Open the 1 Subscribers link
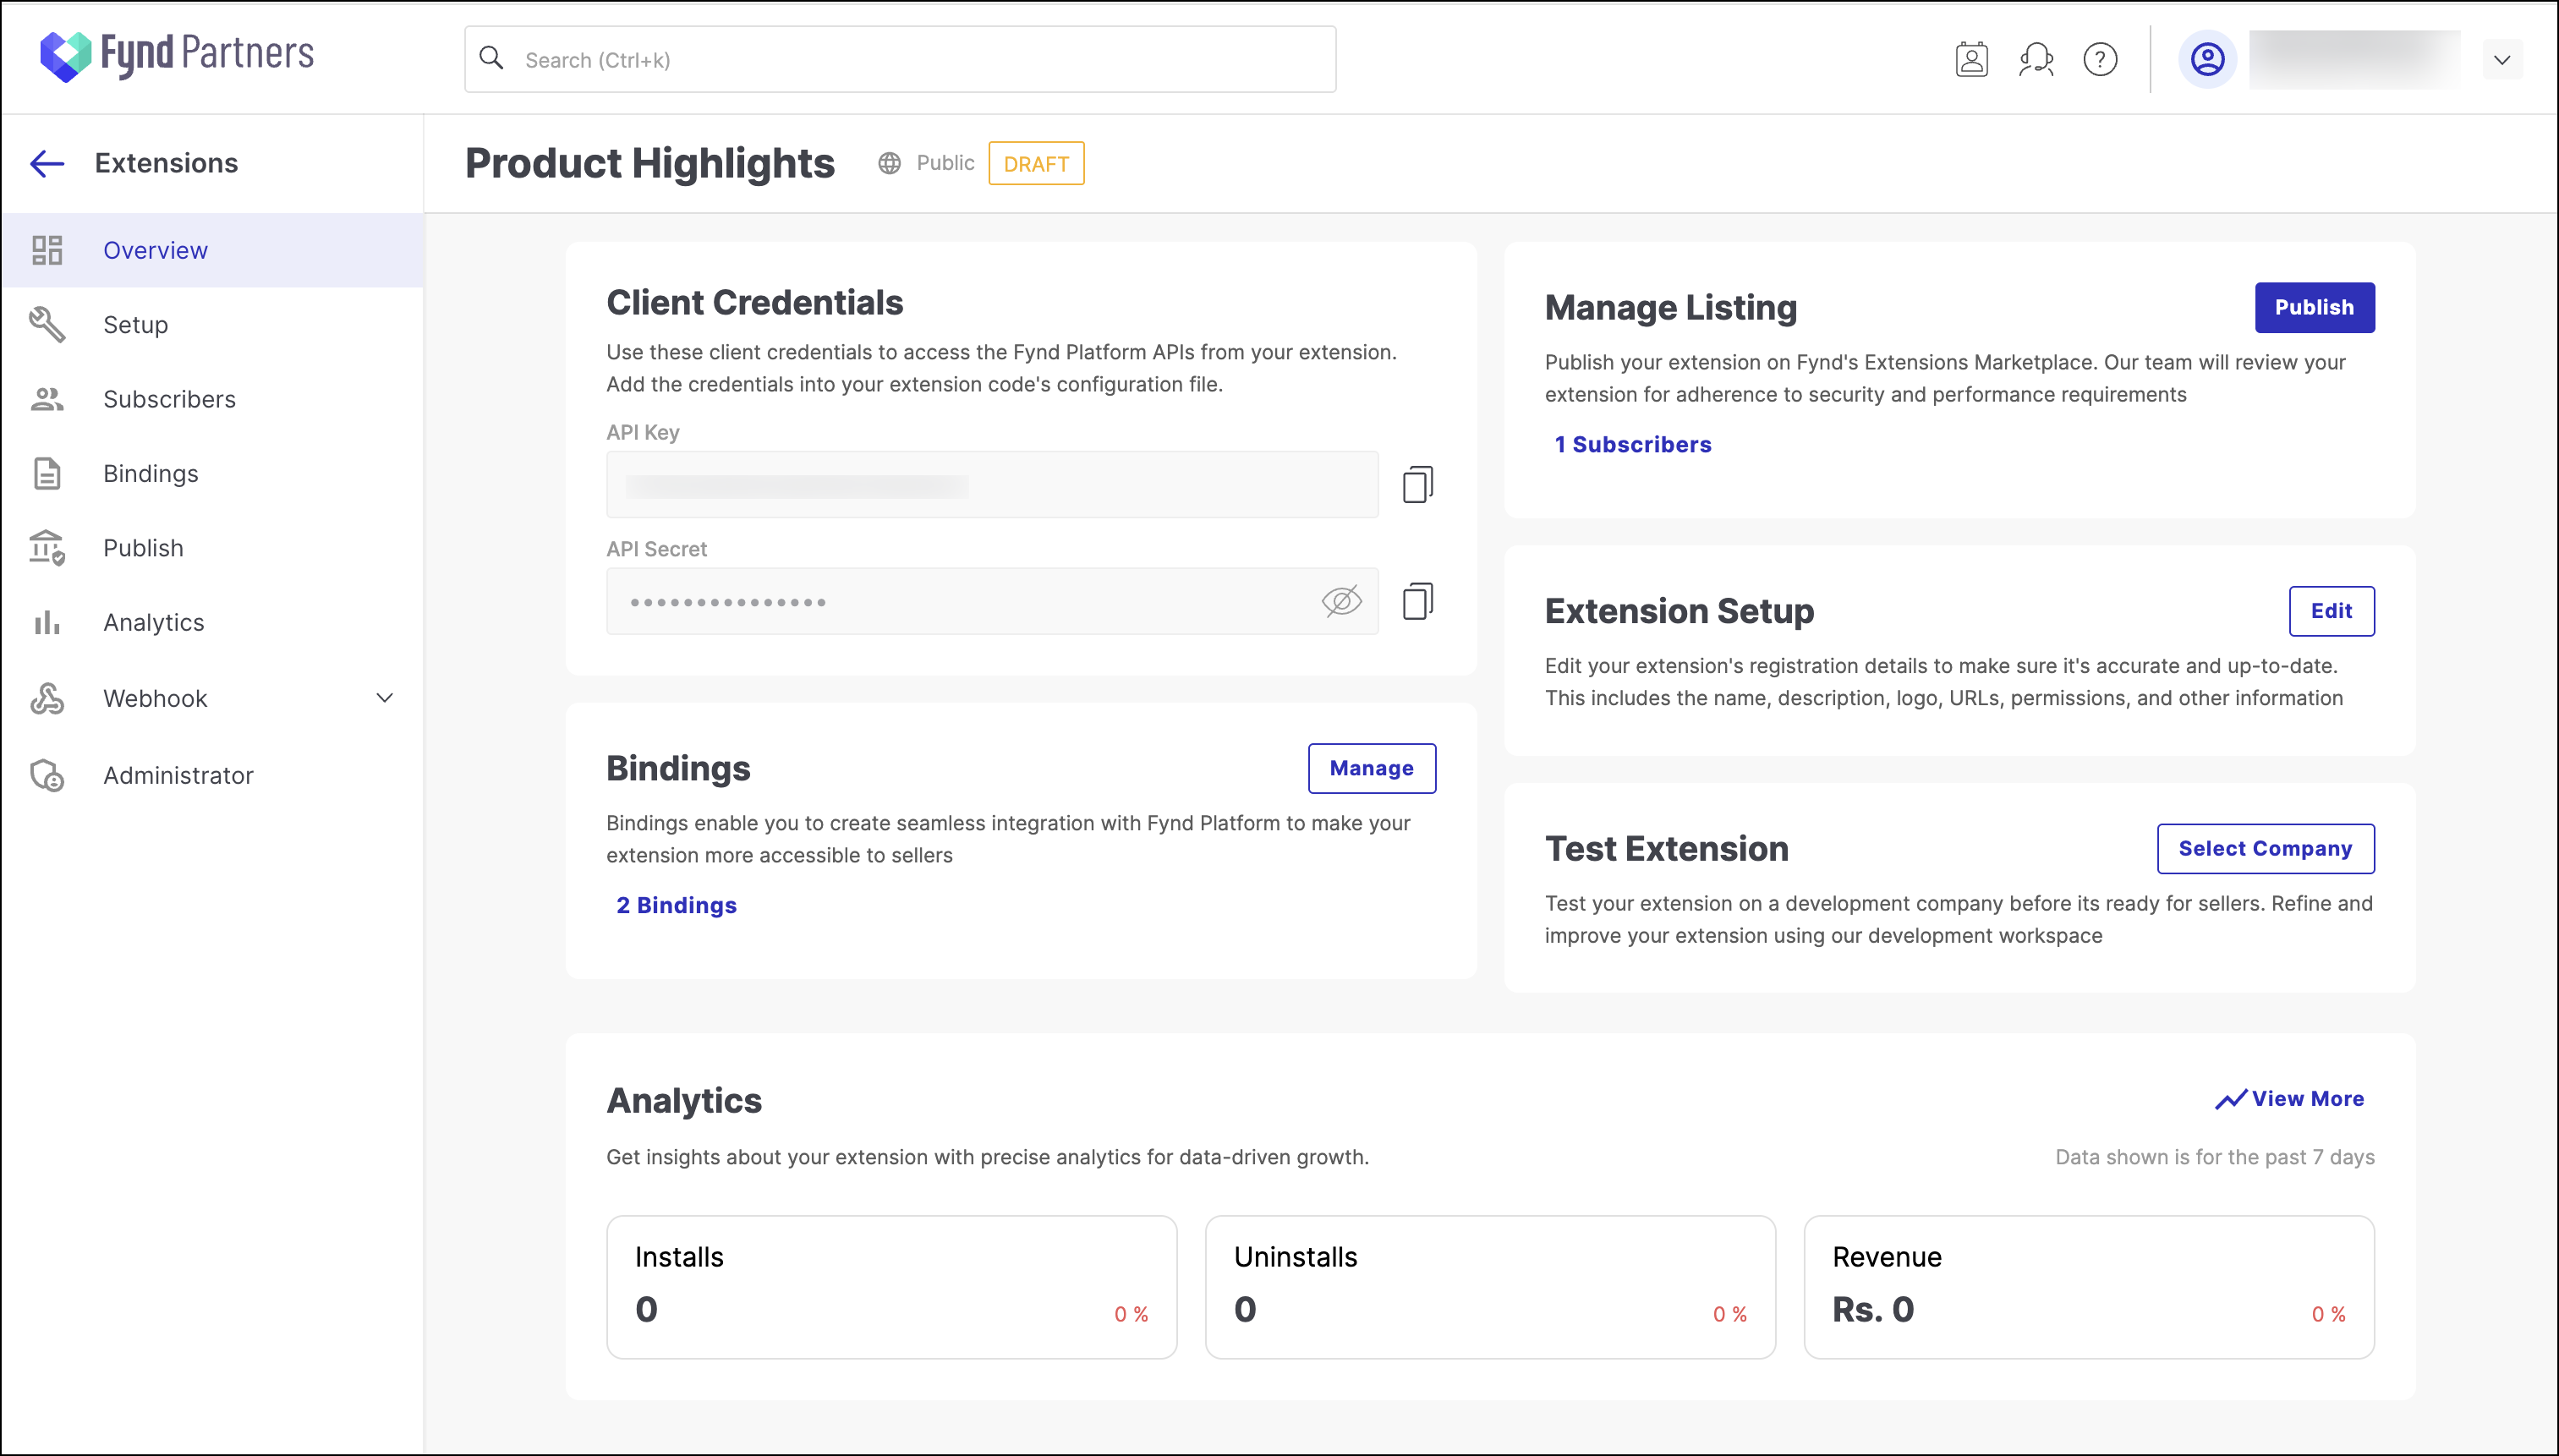This screenshot has height=1456, width=2559. tap(1632, 444)
